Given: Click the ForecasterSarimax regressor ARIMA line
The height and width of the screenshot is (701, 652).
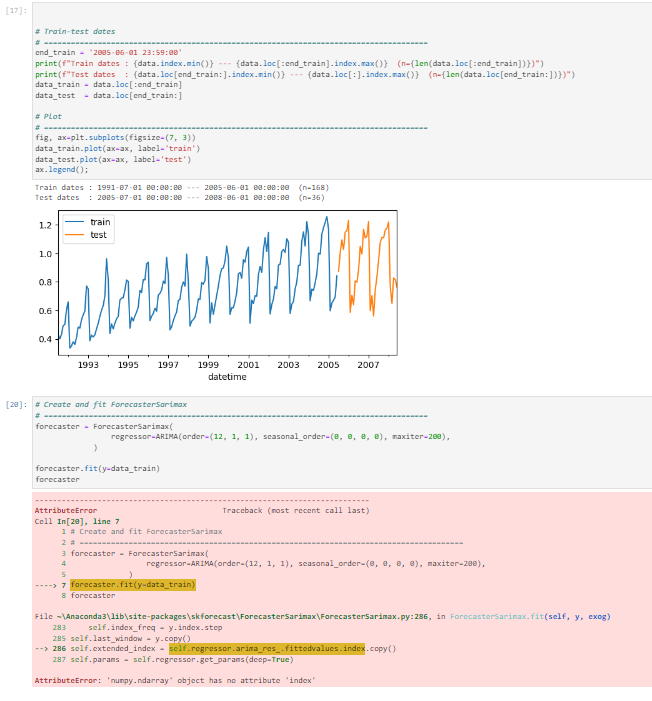Looking at the screenshot, I should click(x=280, y=436).
